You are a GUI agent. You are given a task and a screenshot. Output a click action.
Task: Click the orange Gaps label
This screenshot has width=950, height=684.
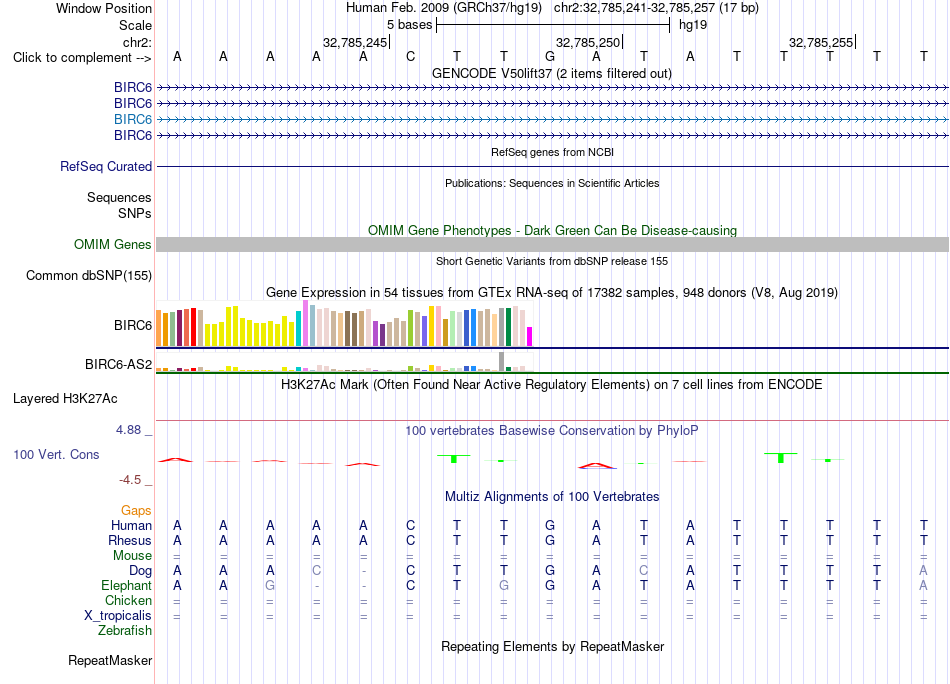coord(136,511)
